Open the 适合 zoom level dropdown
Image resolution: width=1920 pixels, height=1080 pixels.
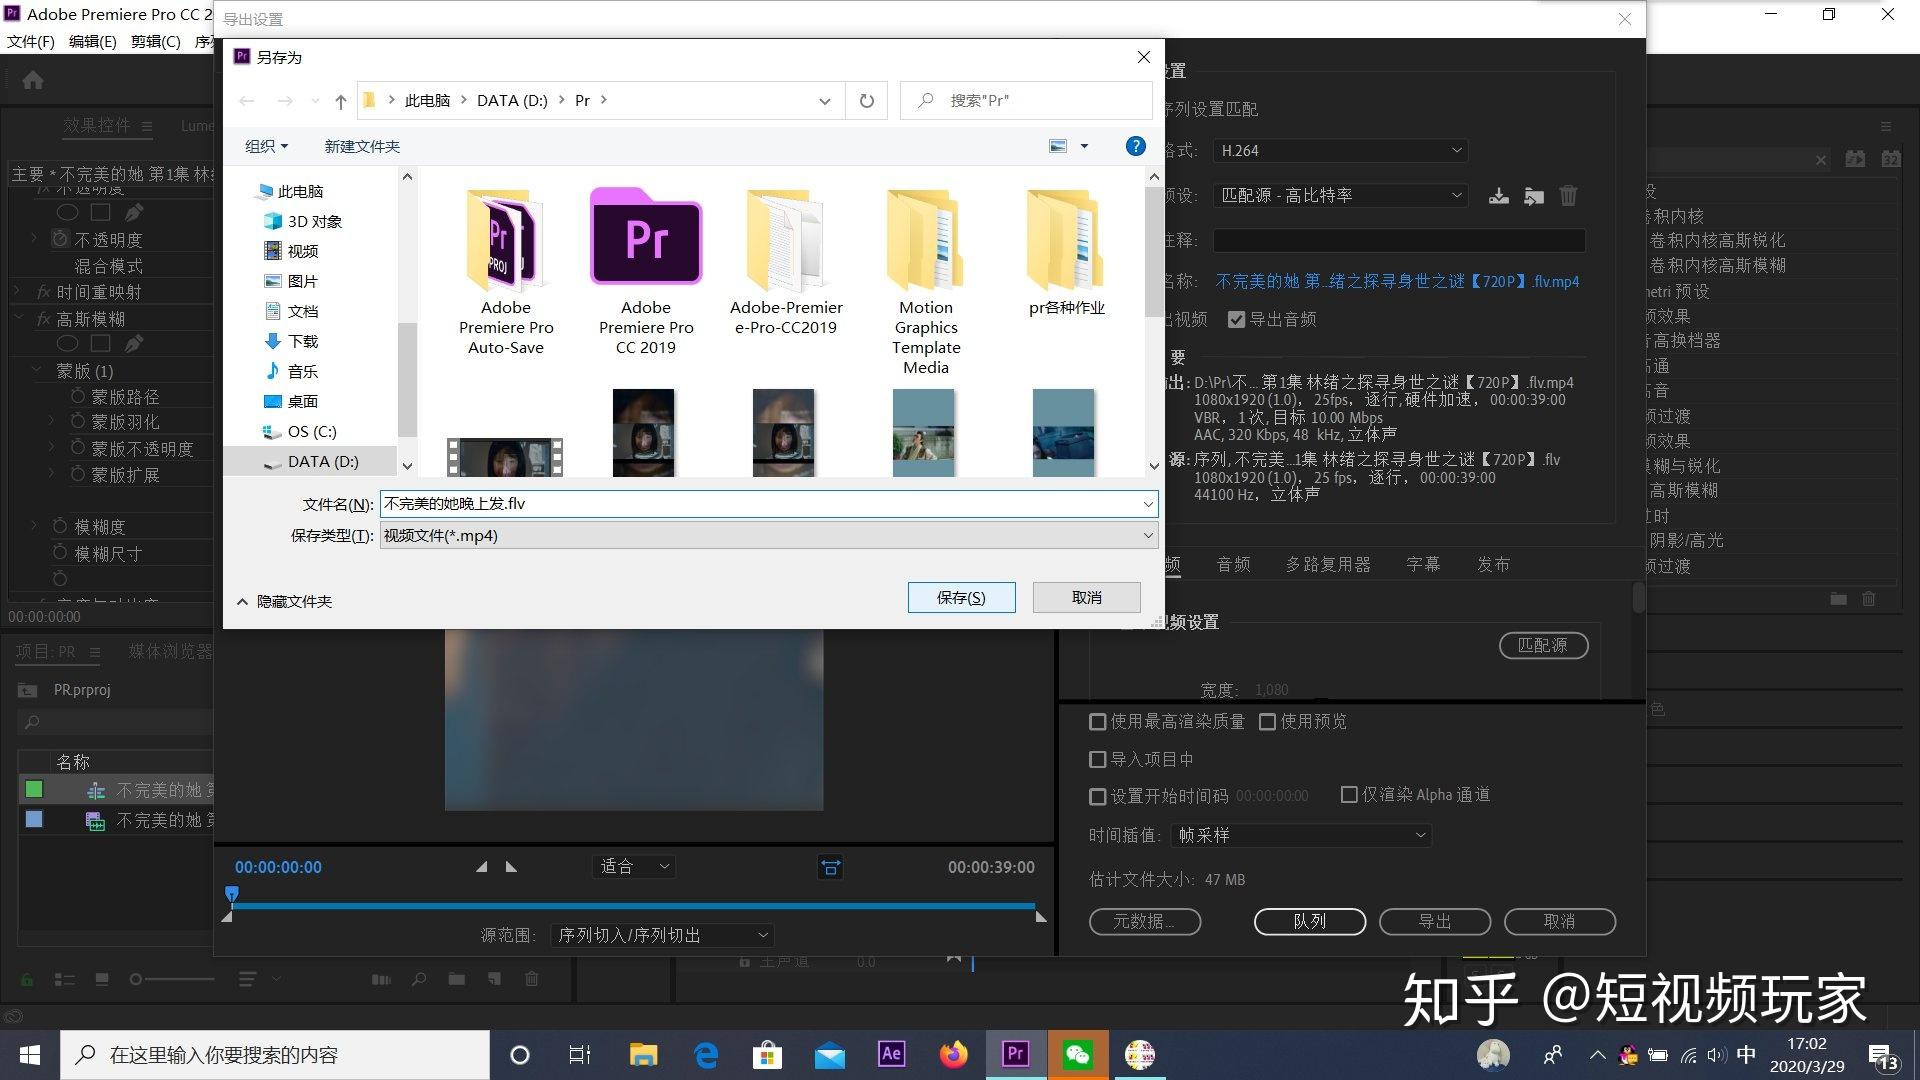point(634,867)
